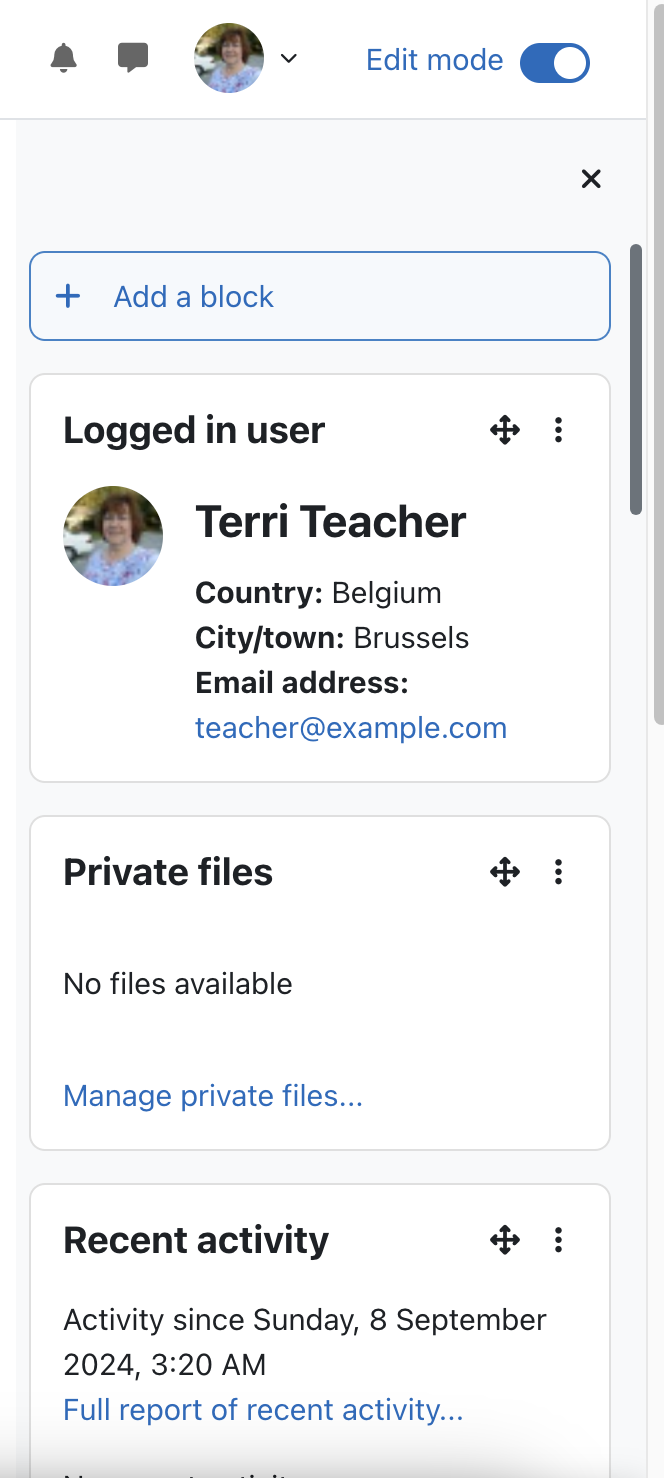The image size is (664, 1478).
Task: Open the Recent activity block actions menu
Action: tap(558, 1241)
